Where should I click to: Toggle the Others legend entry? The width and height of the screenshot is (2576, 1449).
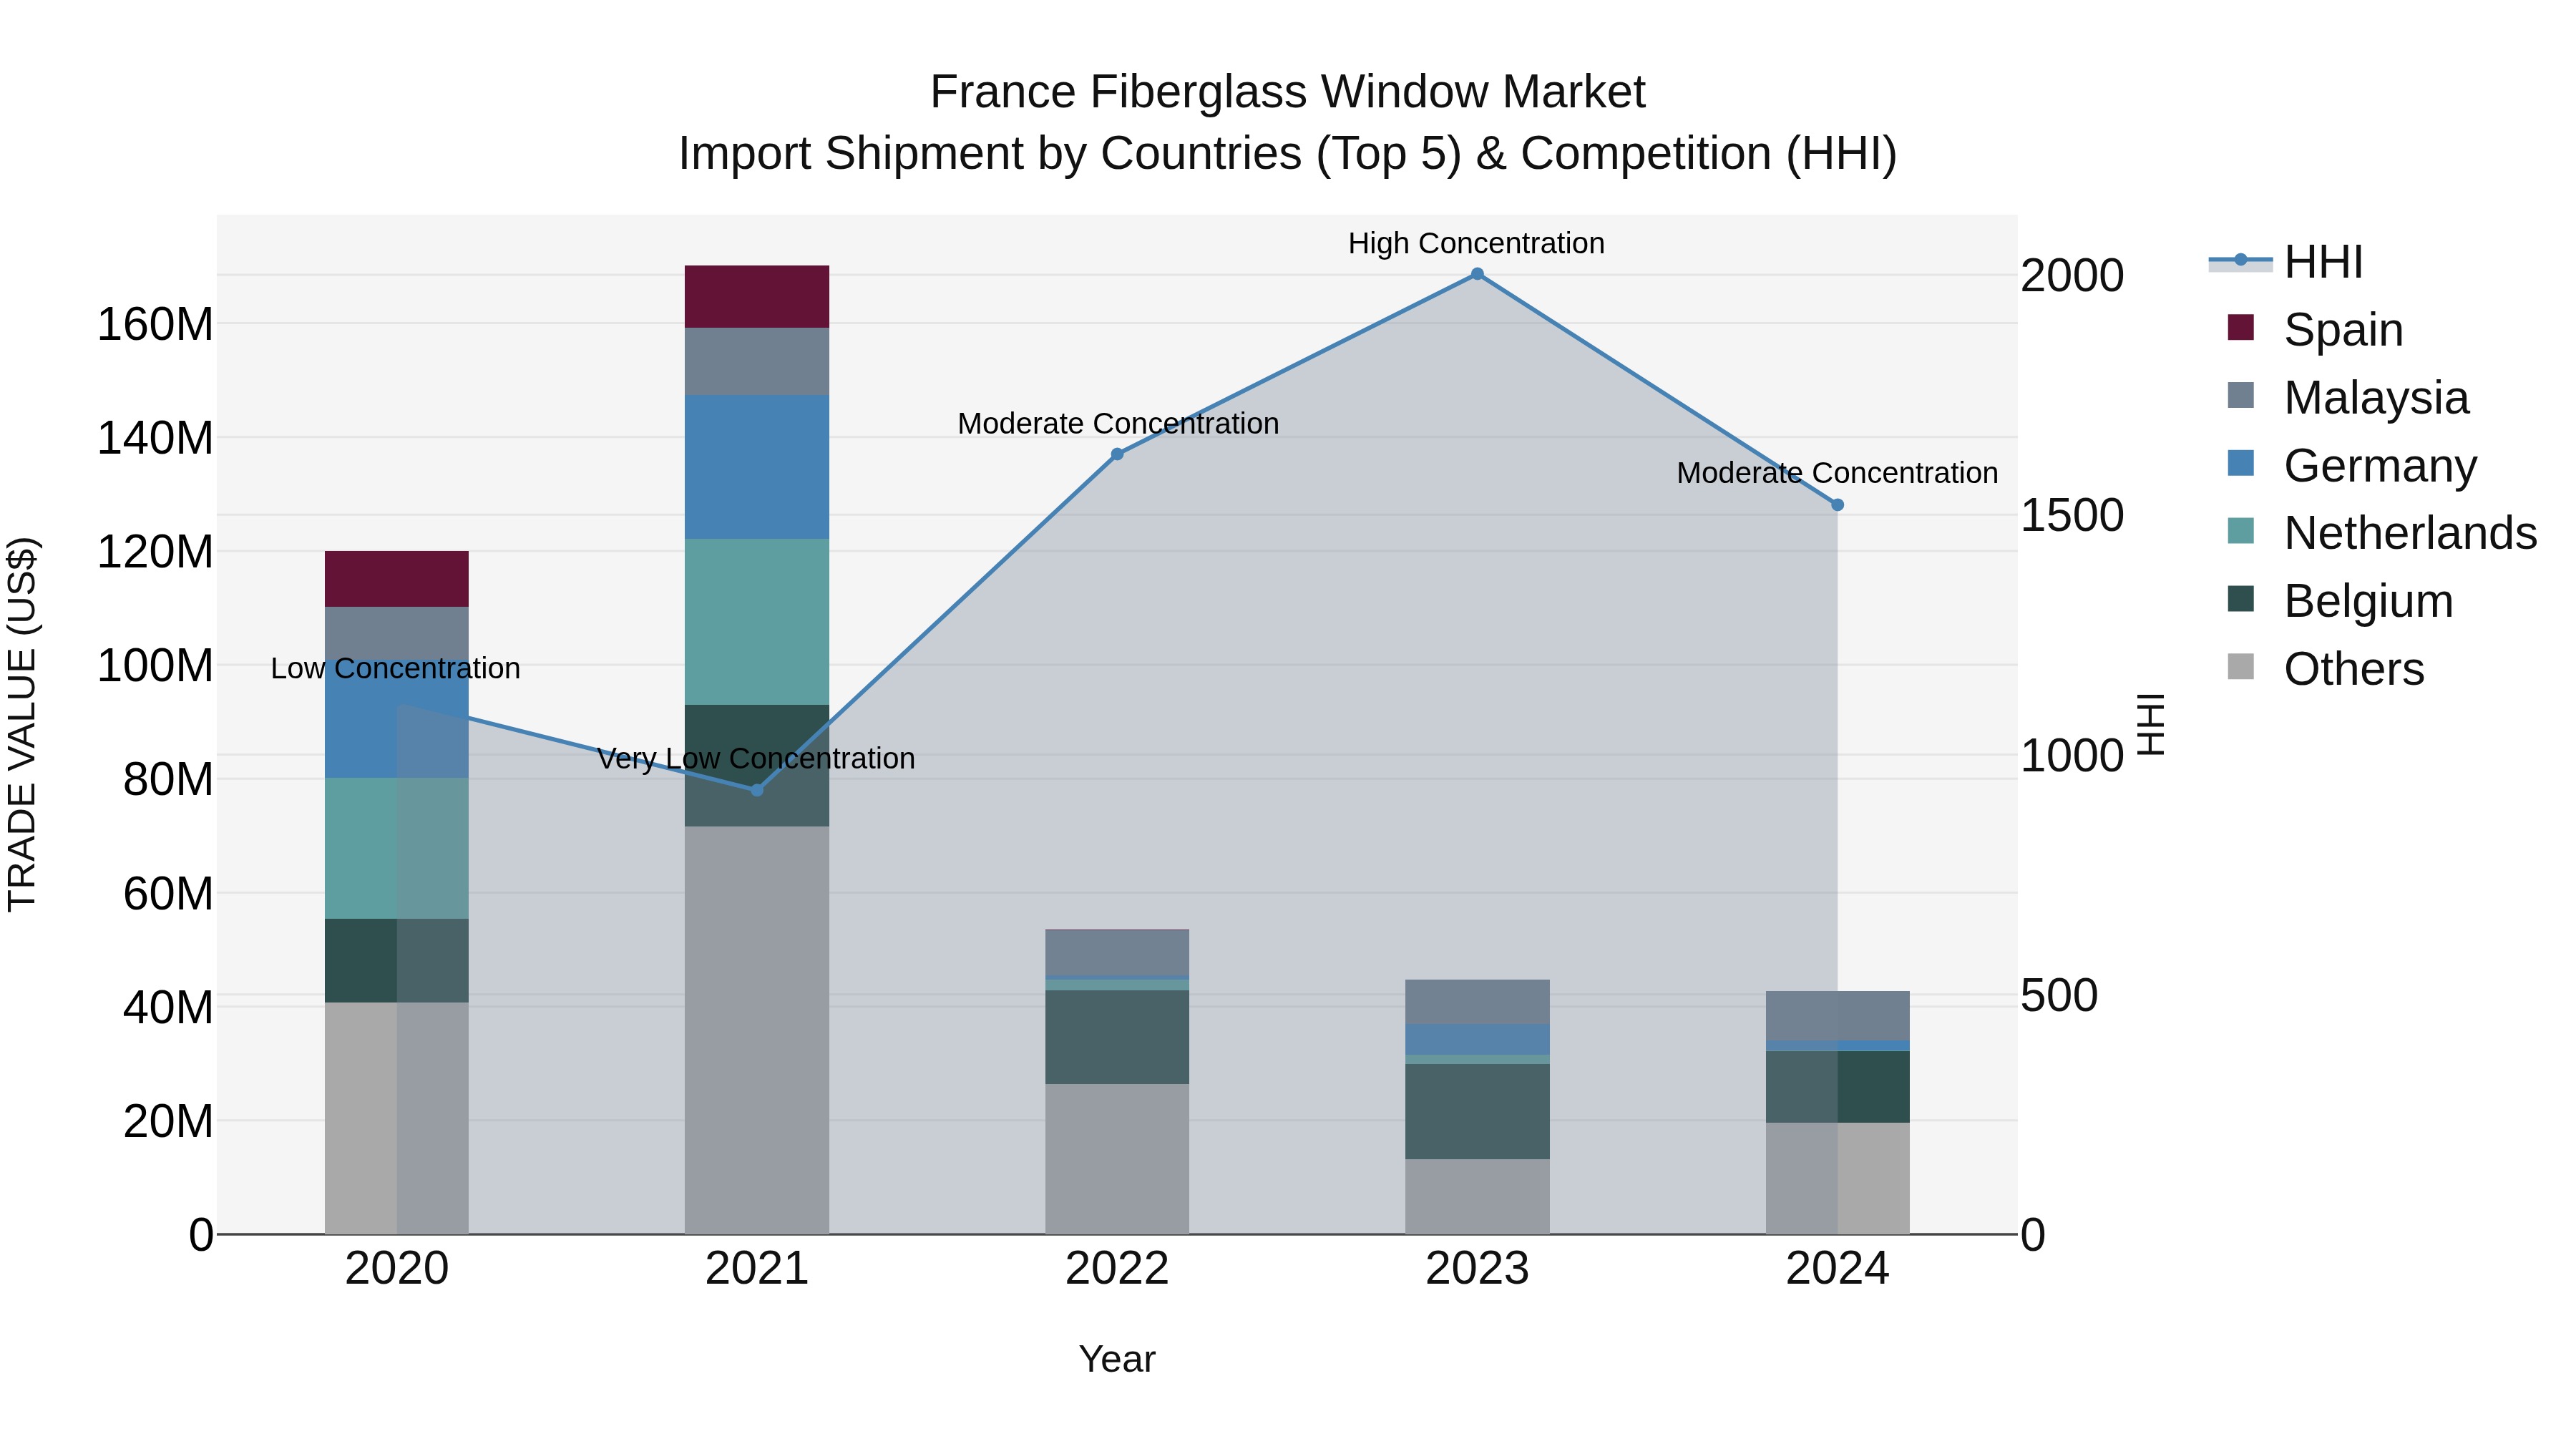[x=2326, y=669]
